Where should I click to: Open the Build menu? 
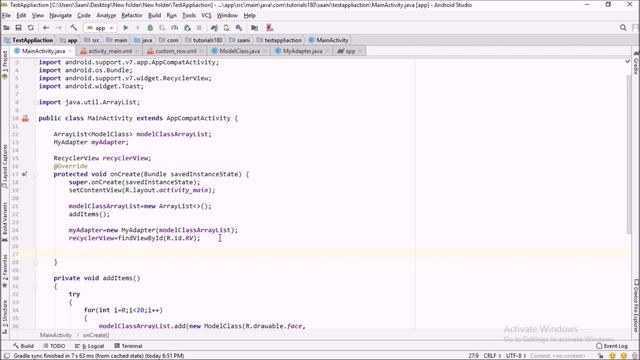(154, 15)
